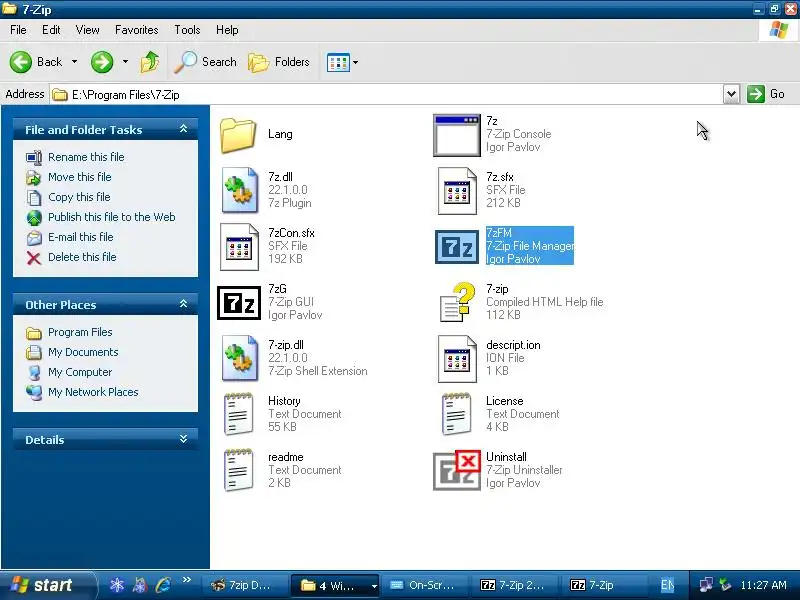Open the grouped 4 Windows taskbar dropdown
Image resolution: width=800 pixels, height=600 pixels.
click(x=374, y=586)
